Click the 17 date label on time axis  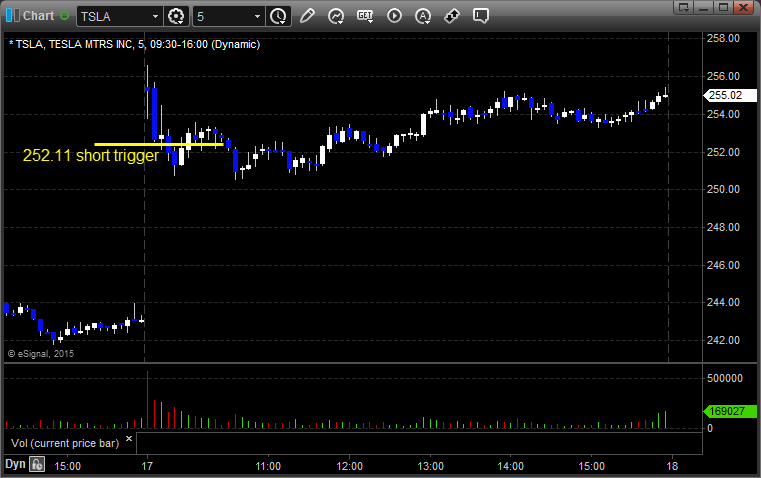coord(147,466)
